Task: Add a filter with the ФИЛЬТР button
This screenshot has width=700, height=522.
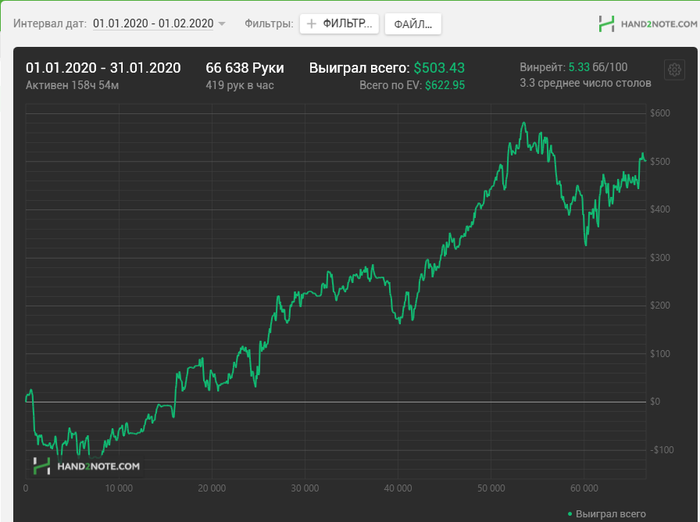Action: (x=339, y=24)
